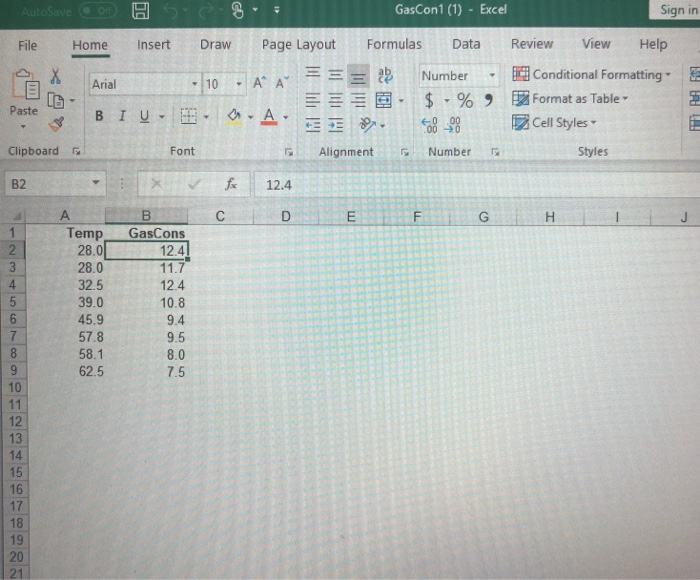This screenshot has width=700, height=580.
Task: Click the Comma Style icon
Action: [x=488, y=100]
